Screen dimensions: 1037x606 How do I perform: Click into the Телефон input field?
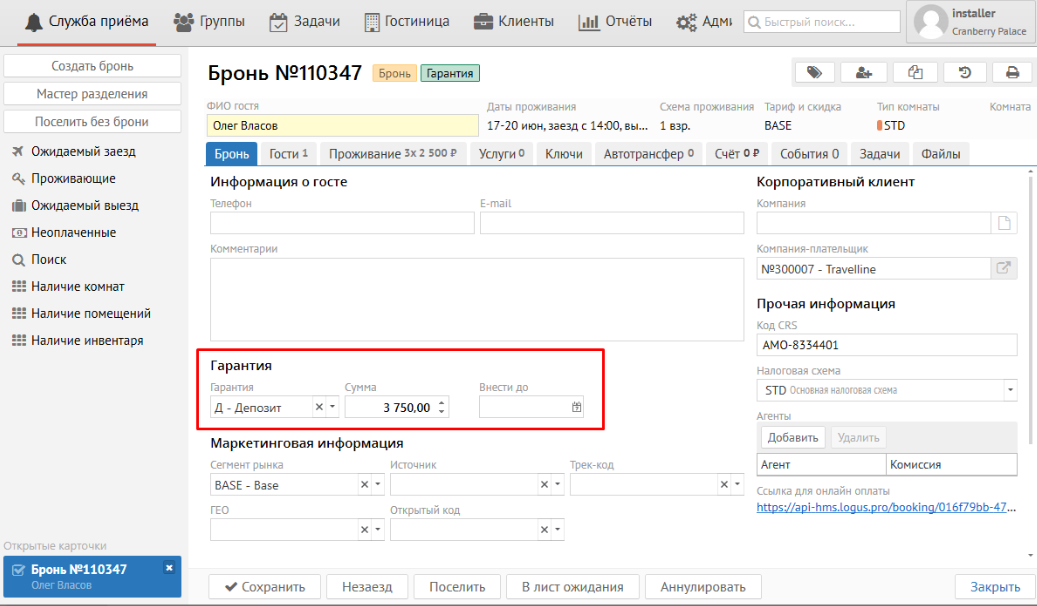[x=342, y=223]
